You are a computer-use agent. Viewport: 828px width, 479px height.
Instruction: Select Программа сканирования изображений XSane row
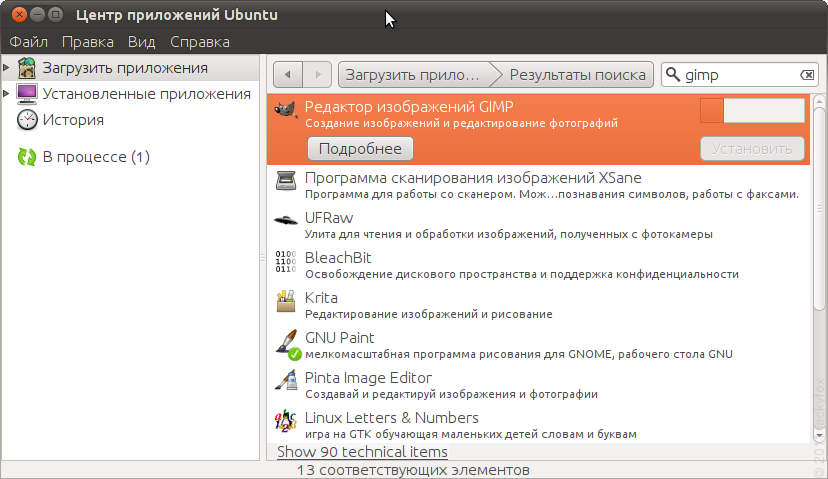coord(538,185)
